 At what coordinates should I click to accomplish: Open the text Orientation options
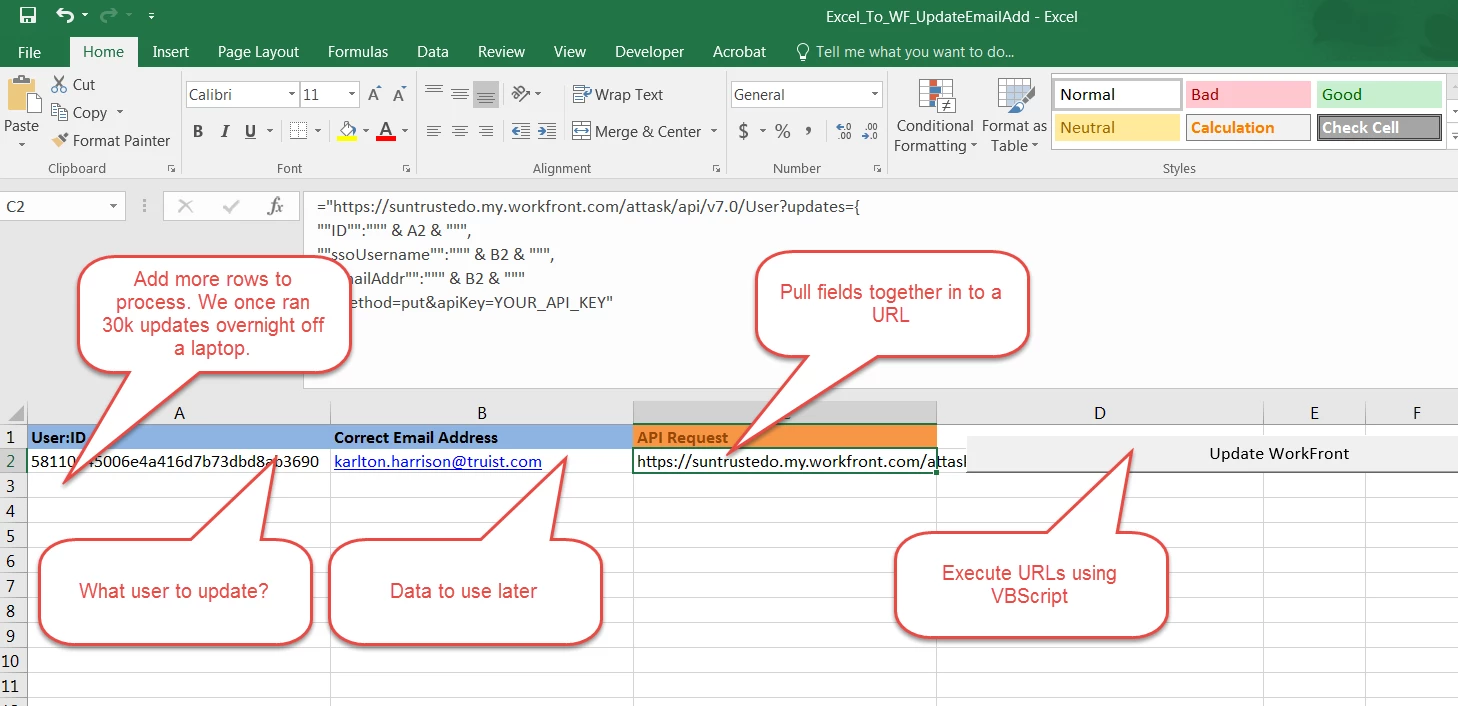tap(526, 94)
